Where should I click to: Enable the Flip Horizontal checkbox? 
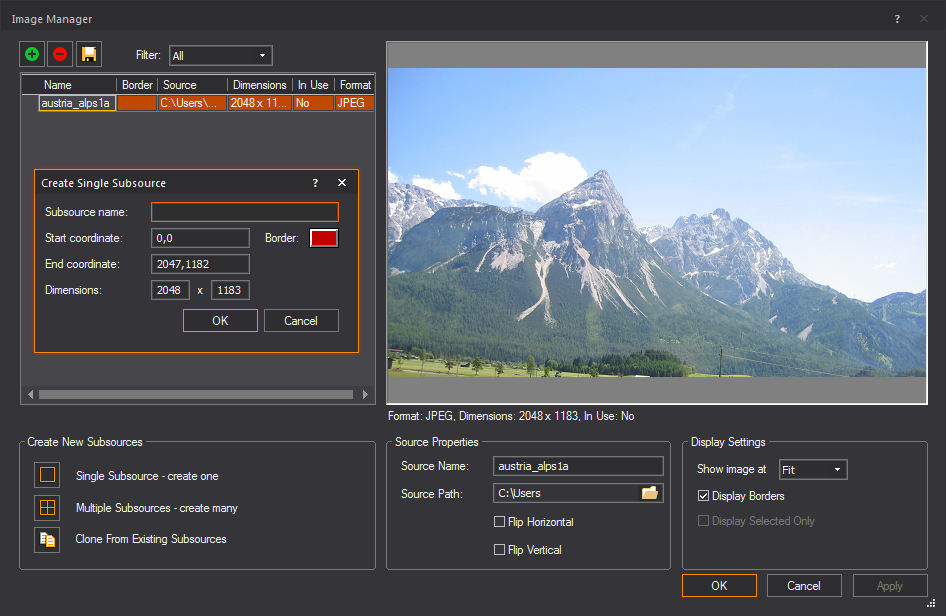(x=500, y=522)
